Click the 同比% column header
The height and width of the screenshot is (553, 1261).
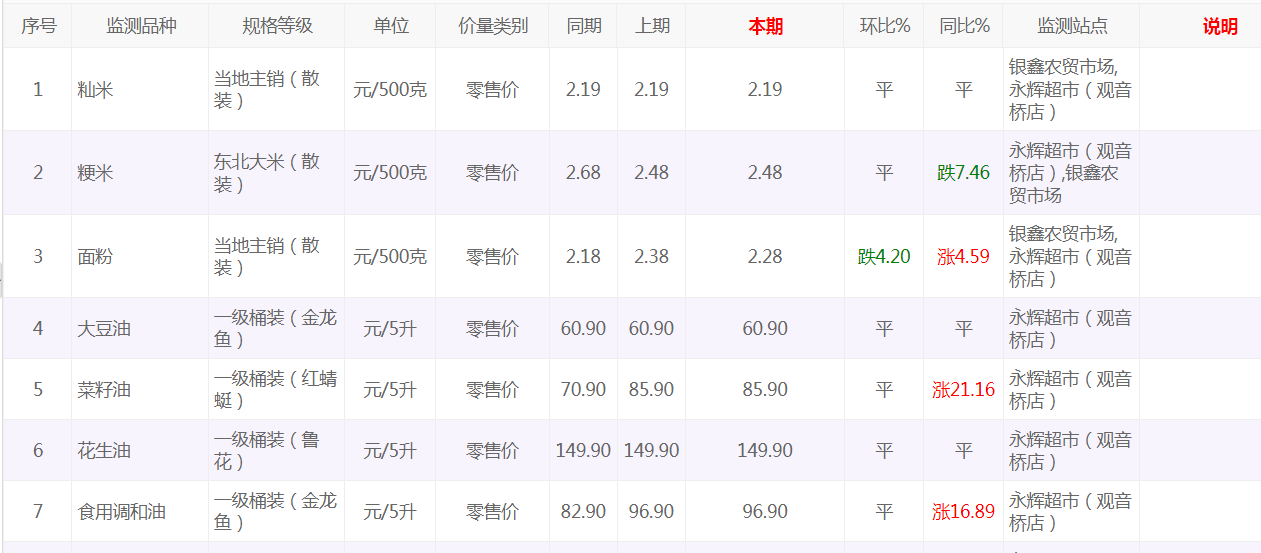(964, 27)
